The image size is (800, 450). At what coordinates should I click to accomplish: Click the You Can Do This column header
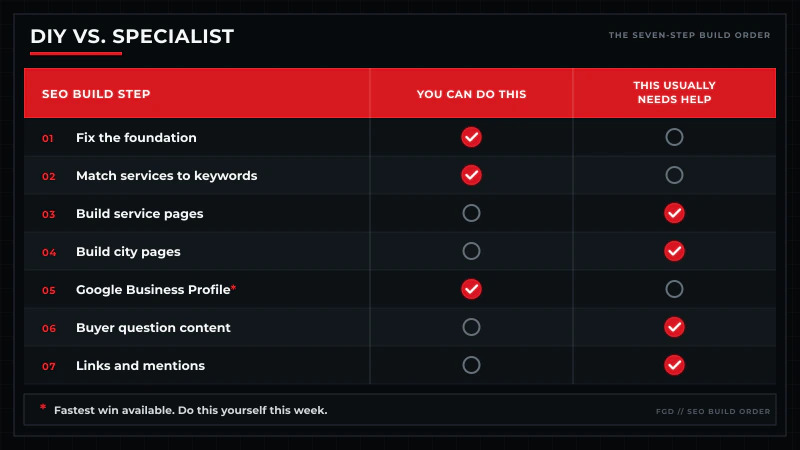(x=471, y=94)
